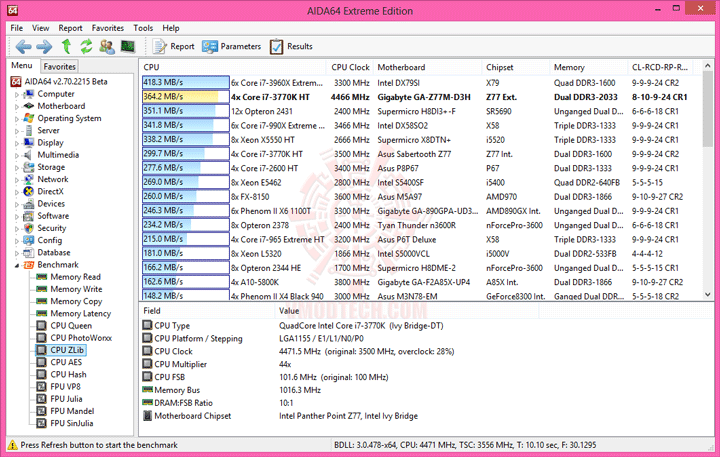Image resolution: width=720 pixels, height=457 pixels.
Task: Go forward with the blue right arrow
Action: click(x=44, y=46)
